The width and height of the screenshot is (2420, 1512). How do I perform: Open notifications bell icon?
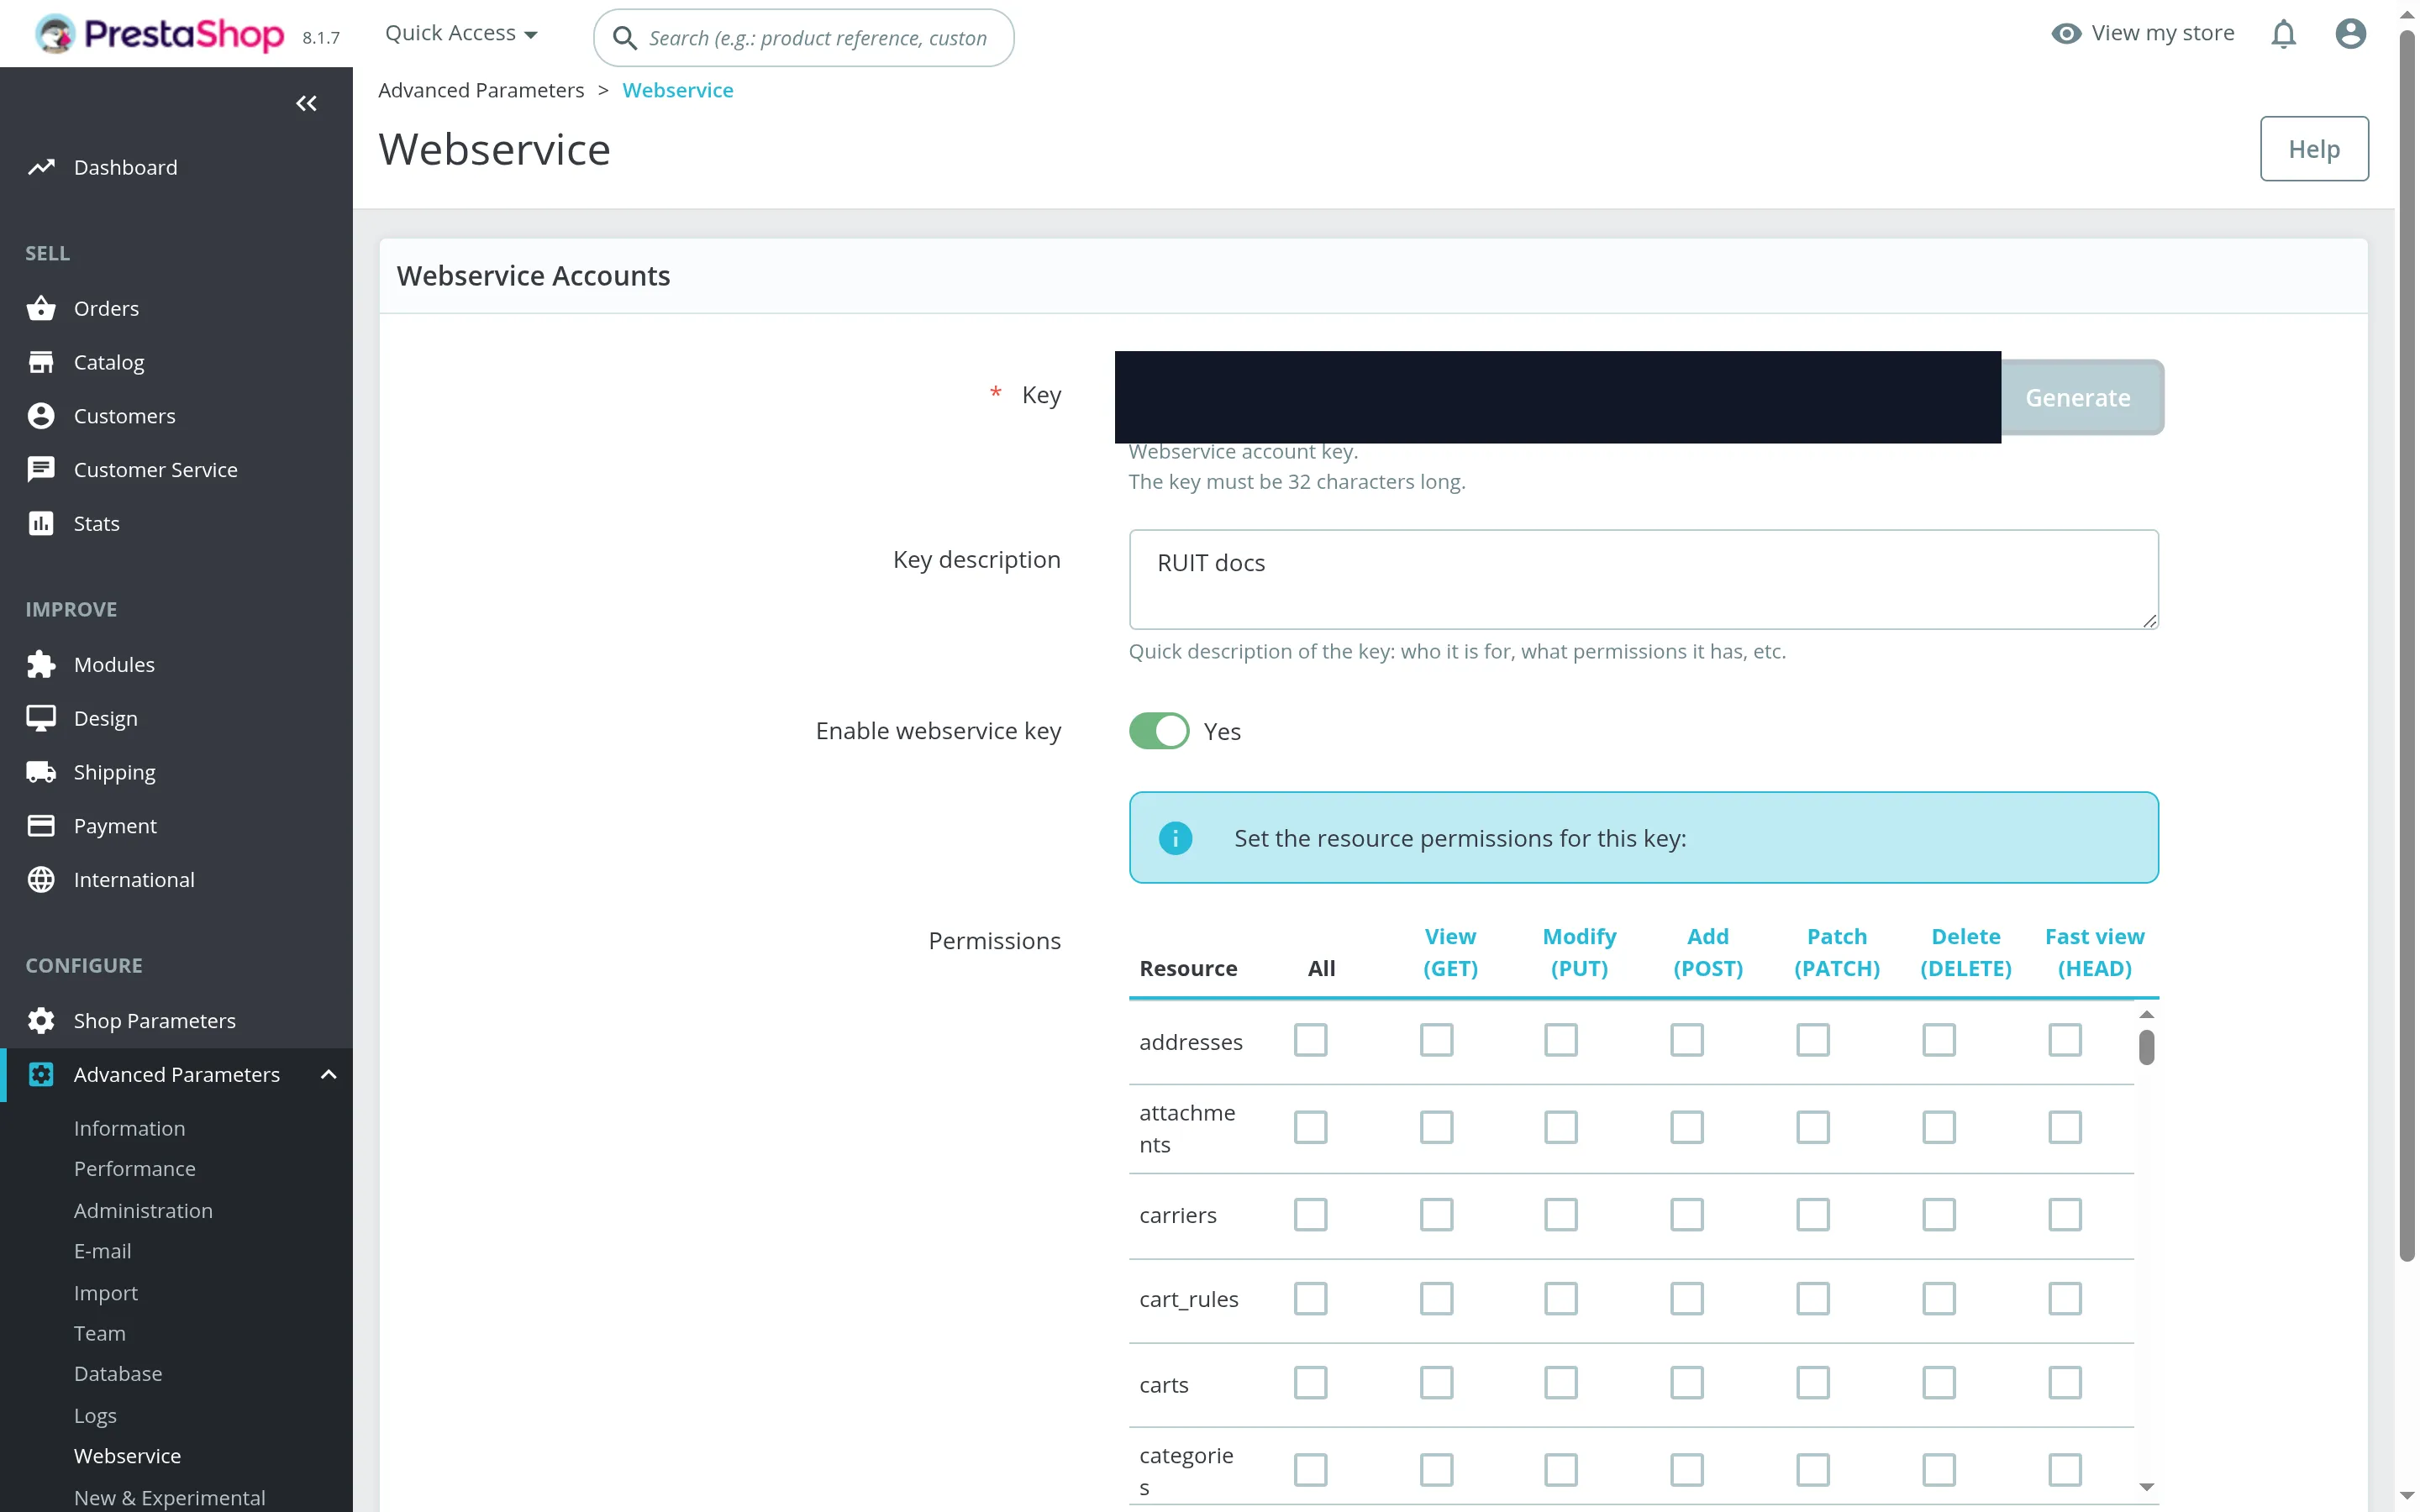click(x=2283, y=34)
